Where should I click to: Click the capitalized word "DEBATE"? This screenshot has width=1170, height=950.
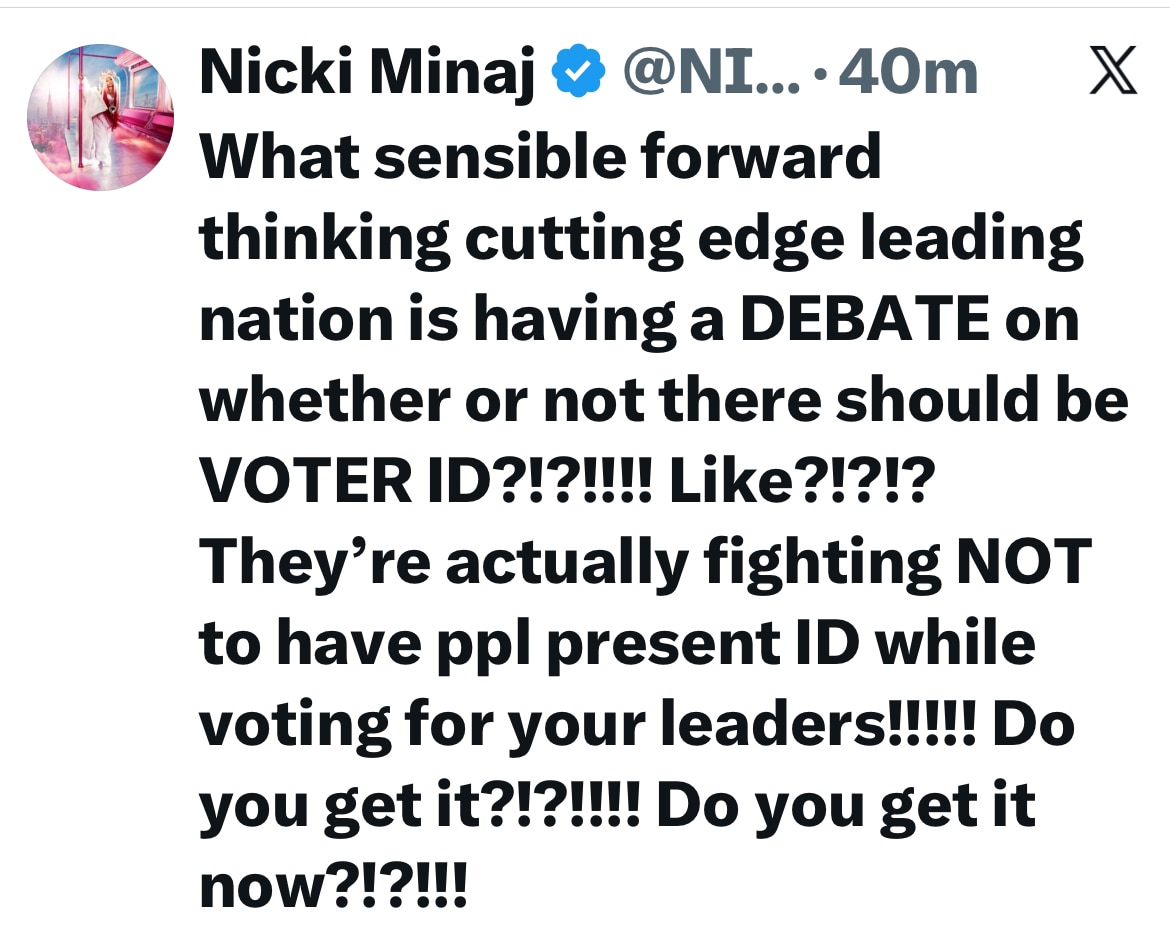tap(862, 318)
